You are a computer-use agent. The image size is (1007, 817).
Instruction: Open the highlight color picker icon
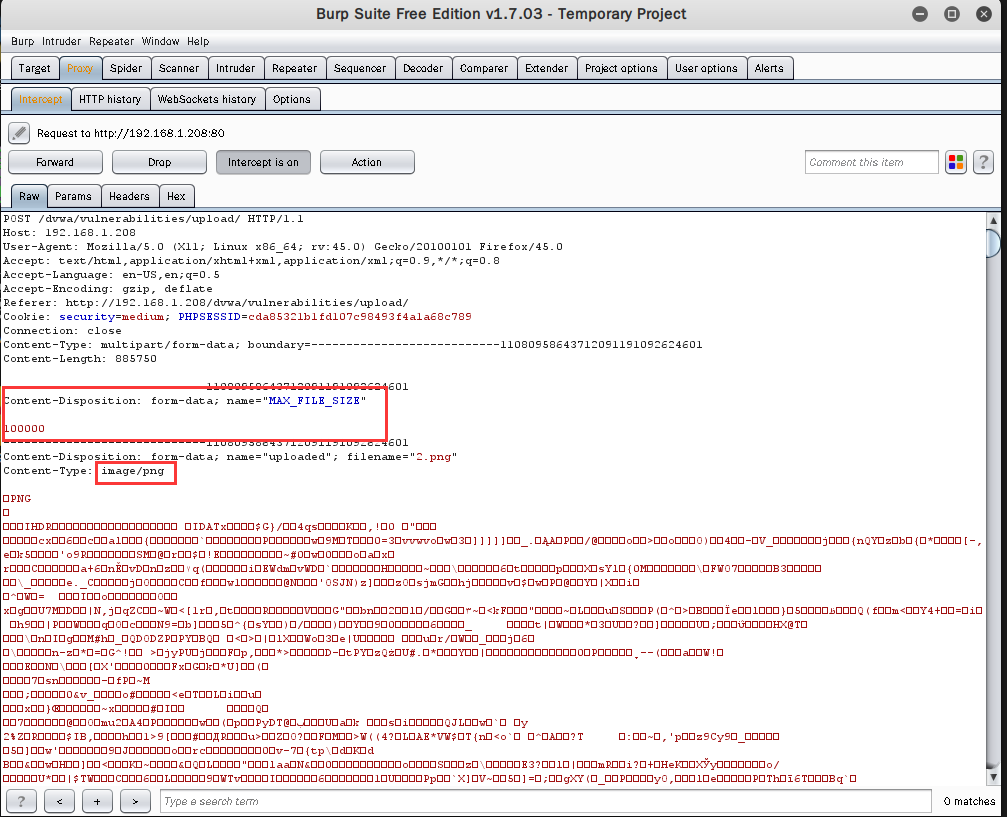956,163
